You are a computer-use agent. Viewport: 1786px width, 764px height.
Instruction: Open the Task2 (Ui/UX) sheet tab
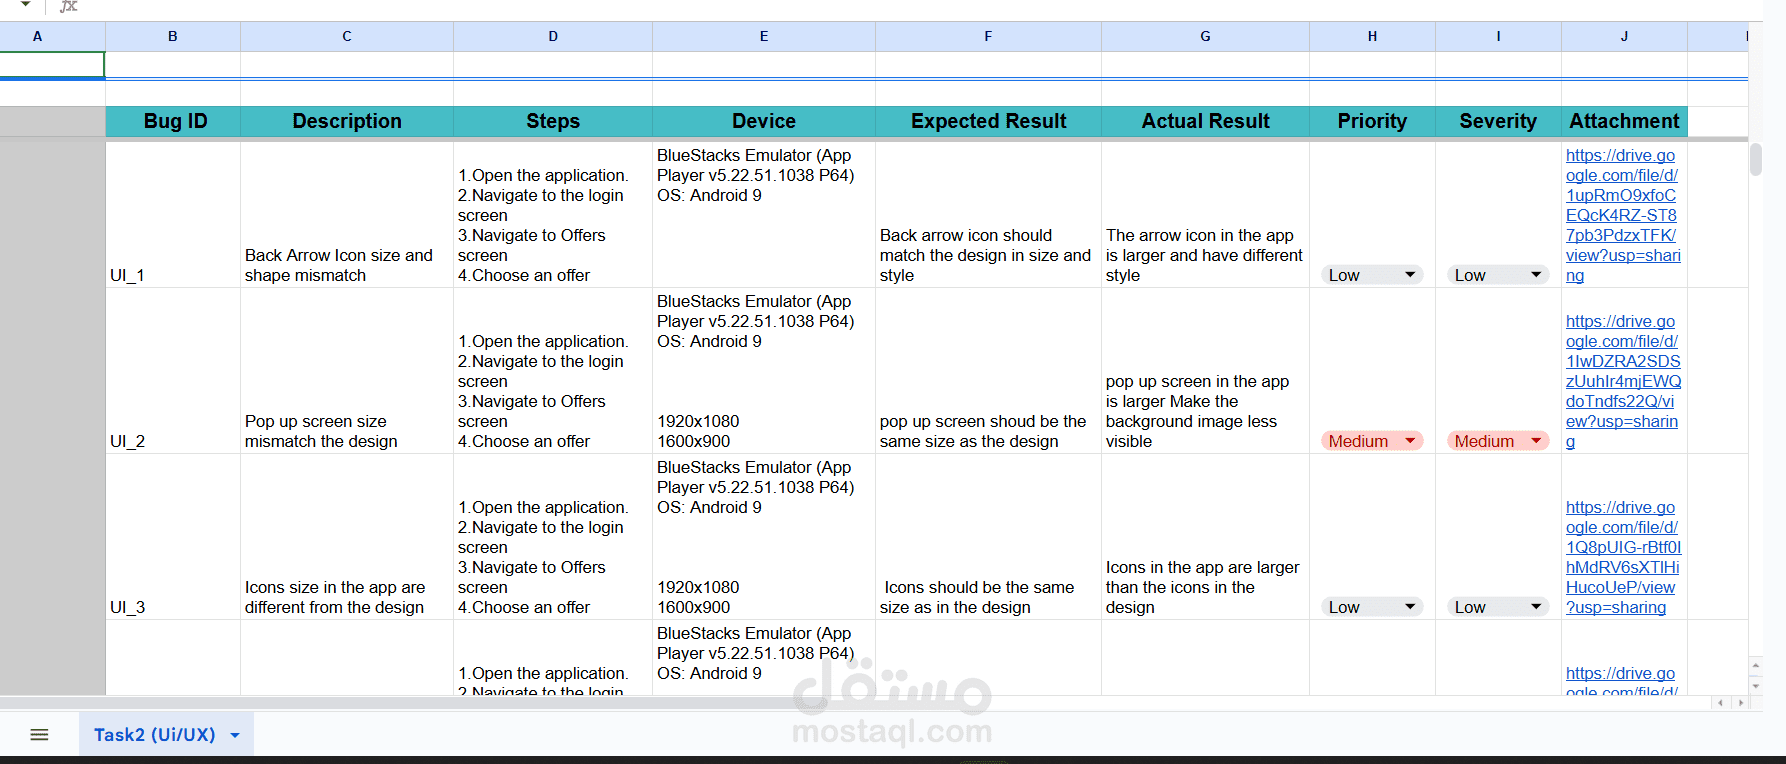(165, 735)
